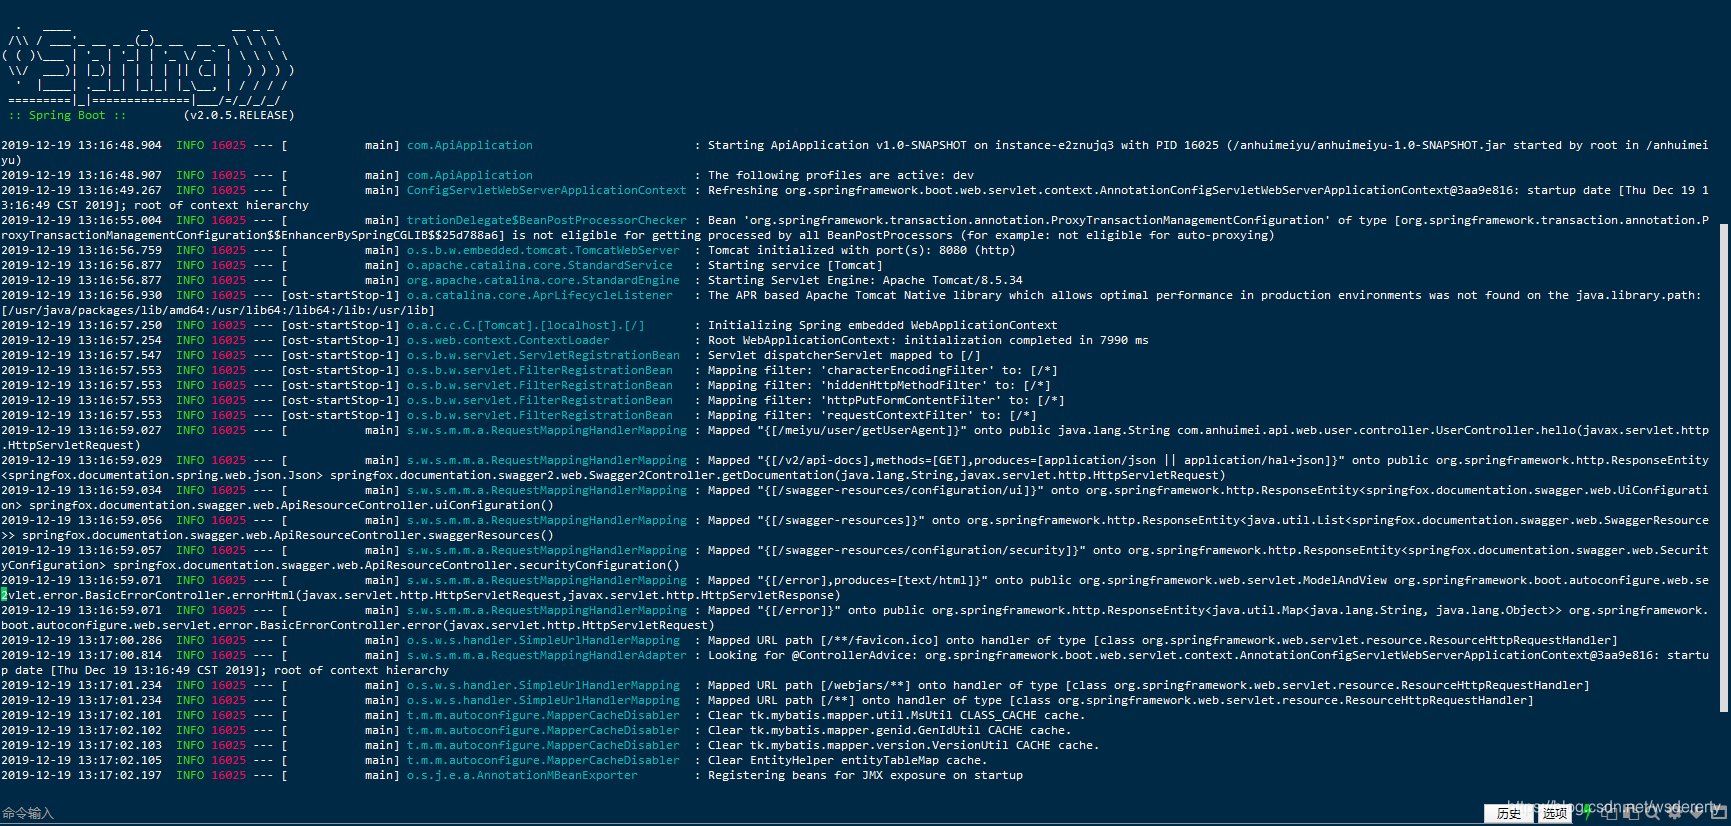Click 'o.a.catalina.core.AprLifecycleListener' logger name
This screenshot has width=1731, height=826.
(x=540, y=295)
